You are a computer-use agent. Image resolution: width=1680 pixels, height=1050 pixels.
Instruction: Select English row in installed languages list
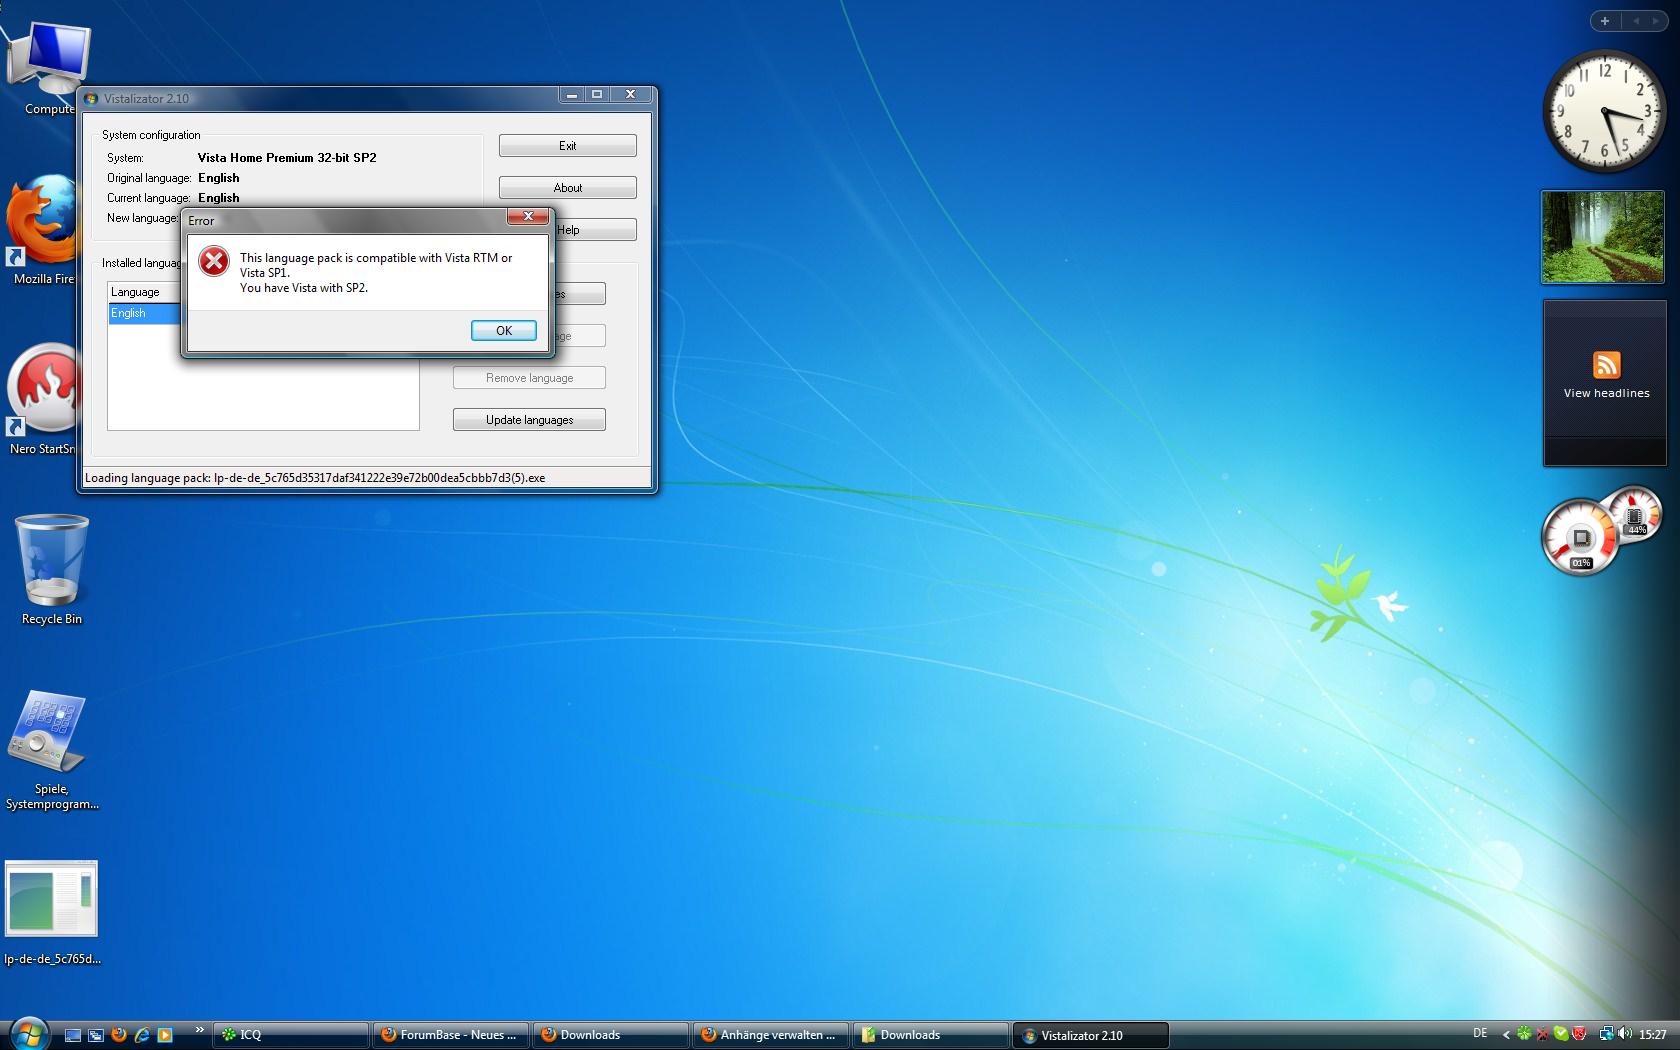(144, 313)
